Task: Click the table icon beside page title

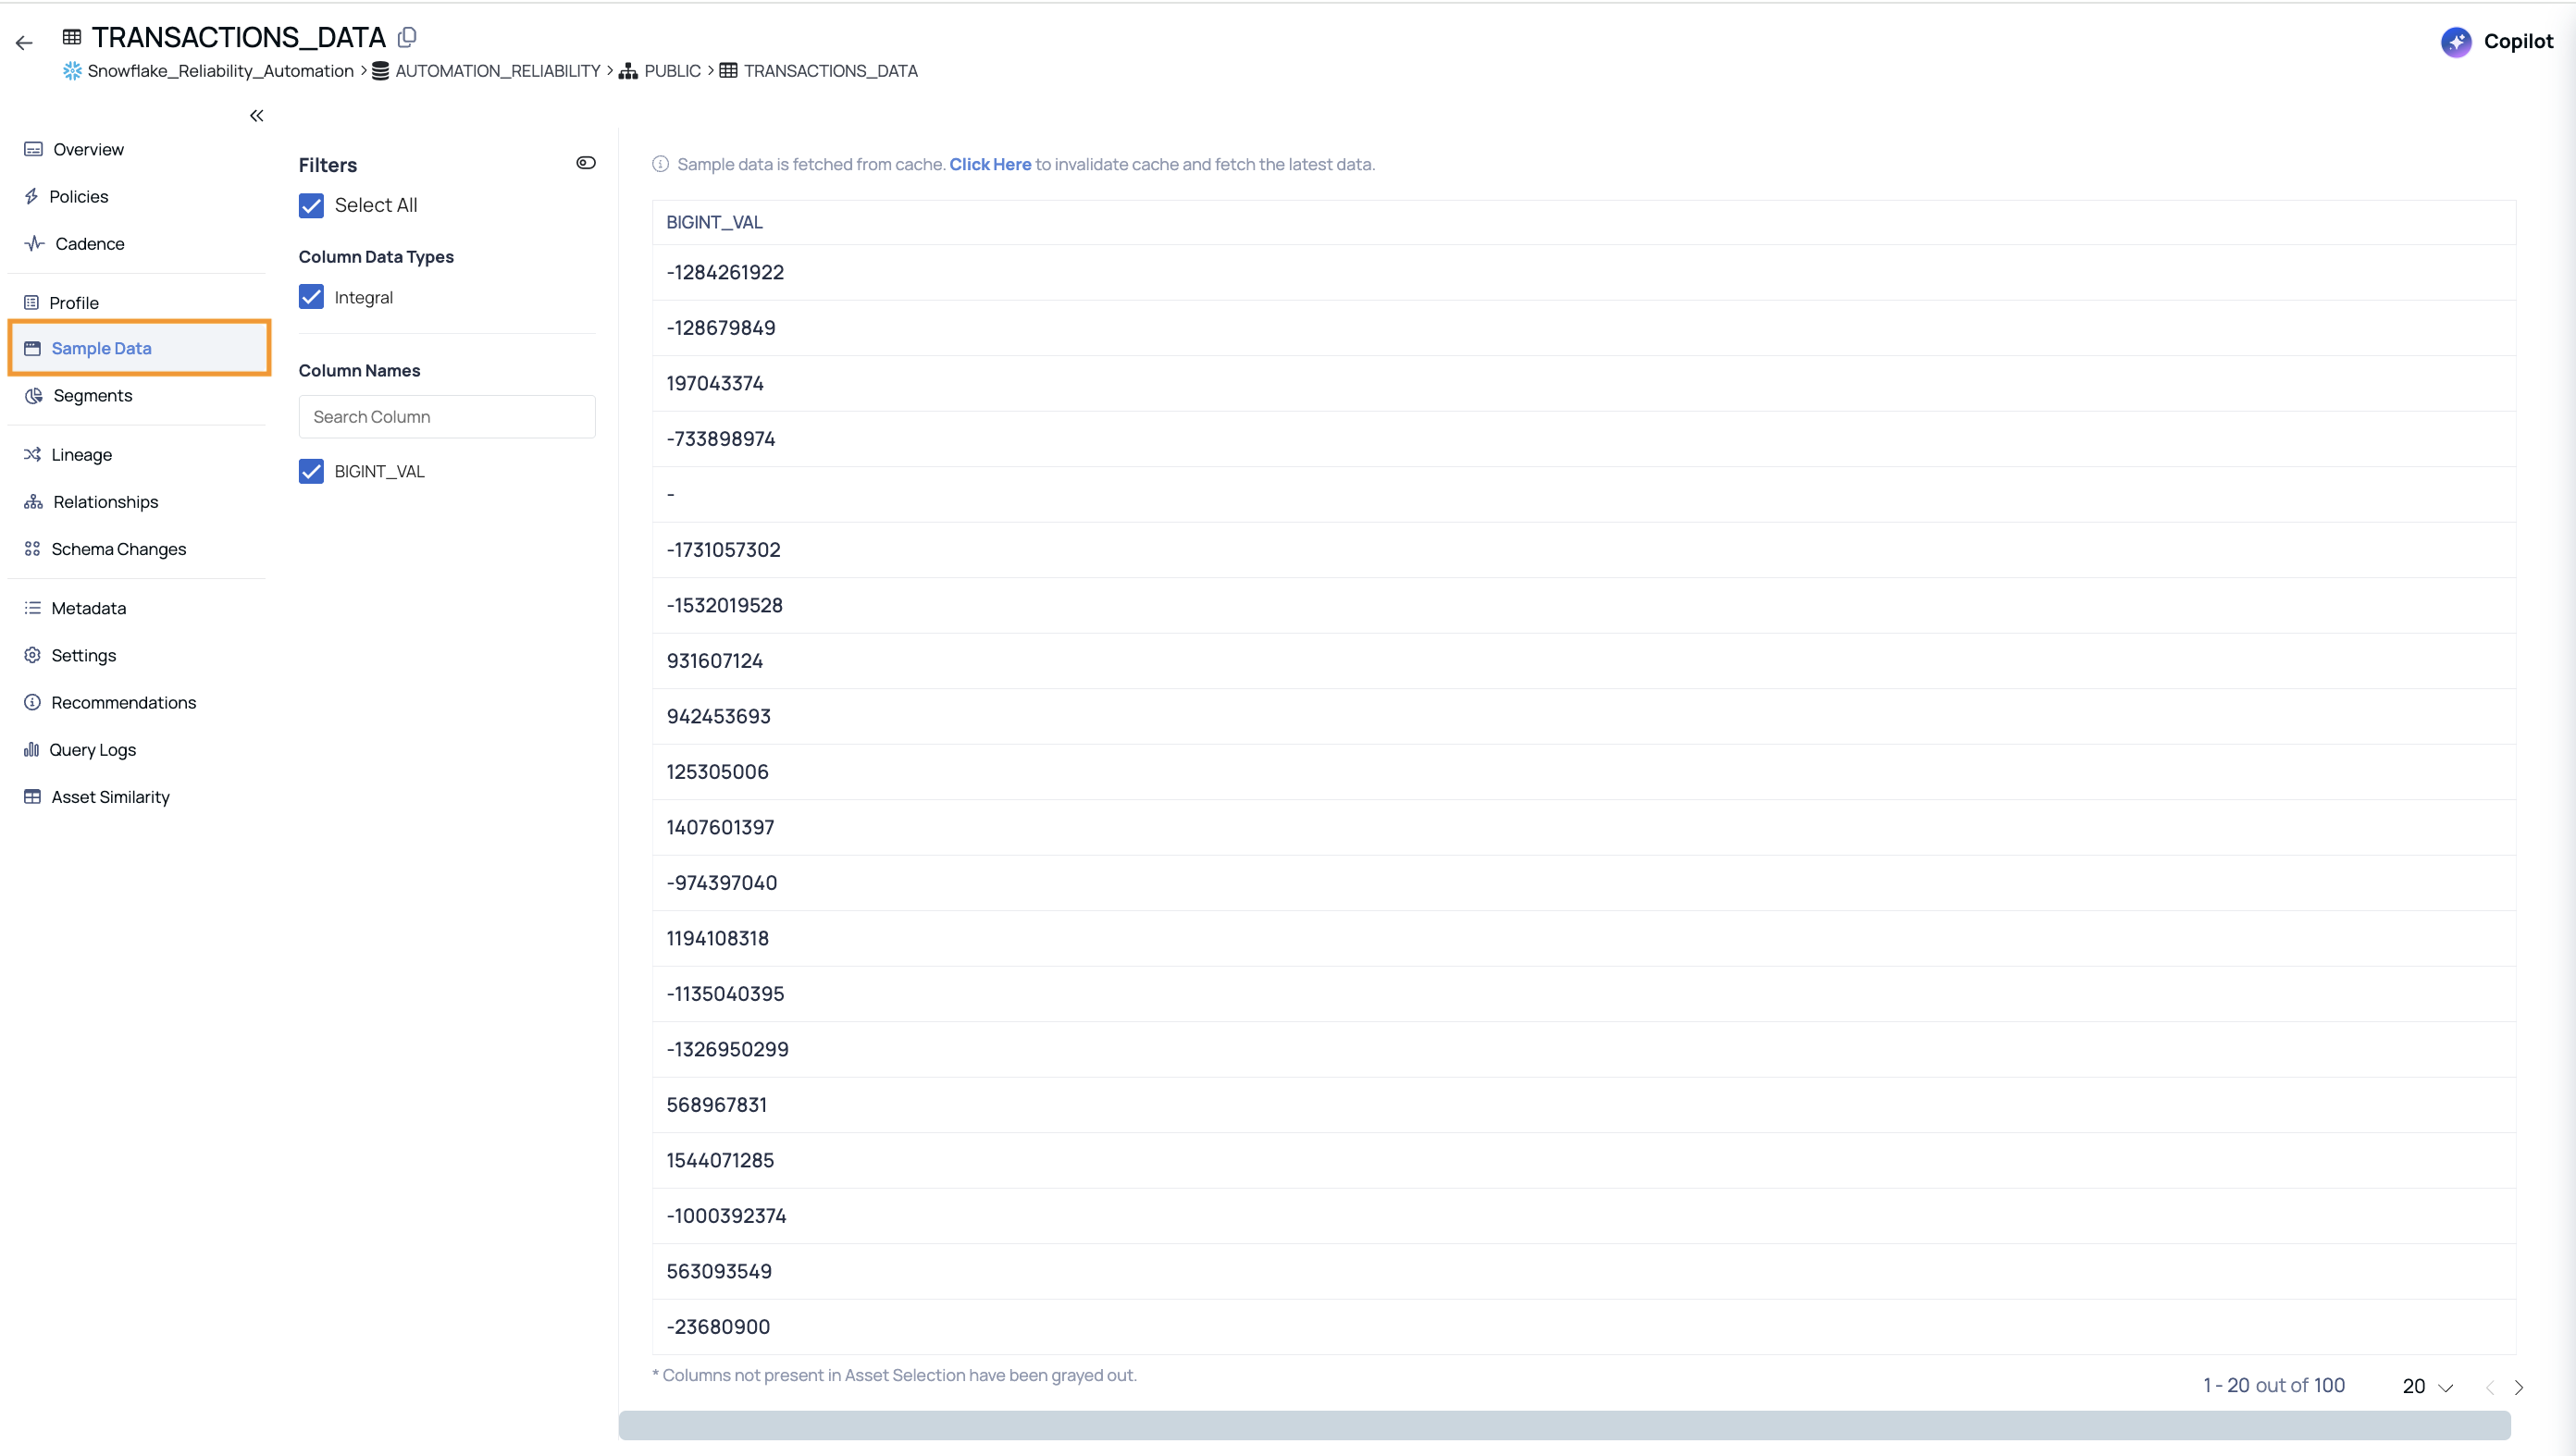Action: coord(71,37)
